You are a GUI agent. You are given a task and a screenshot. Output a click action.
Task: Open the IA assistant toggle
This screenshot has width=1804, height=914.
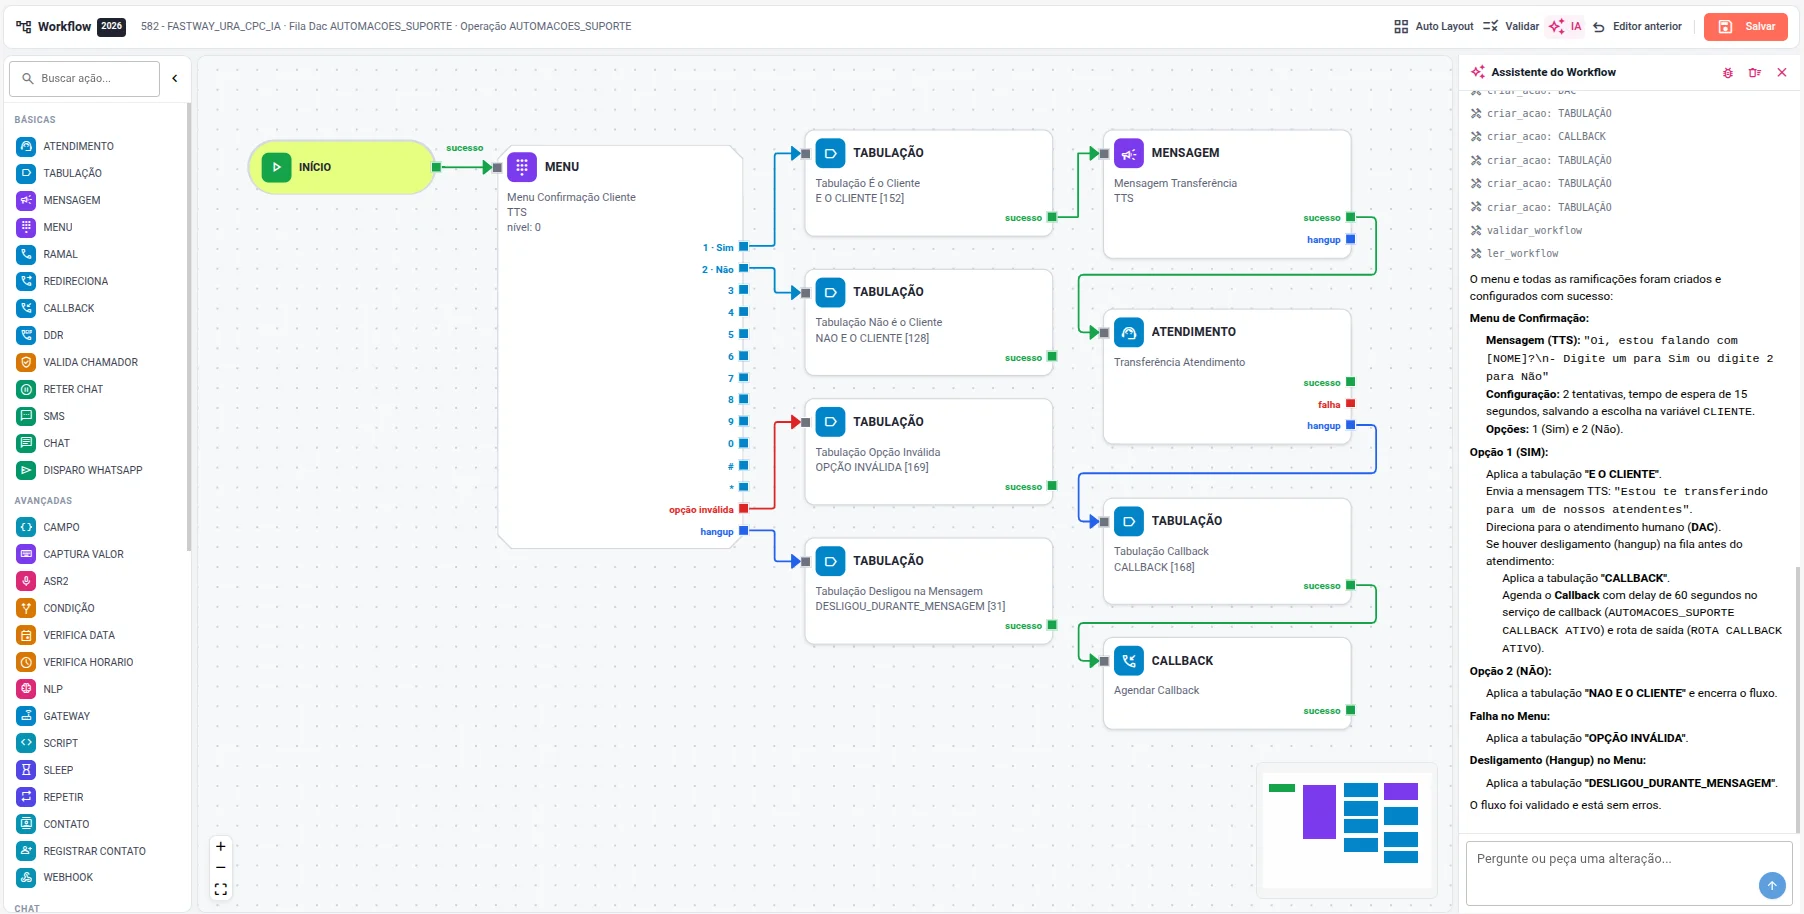point(1565,26)
